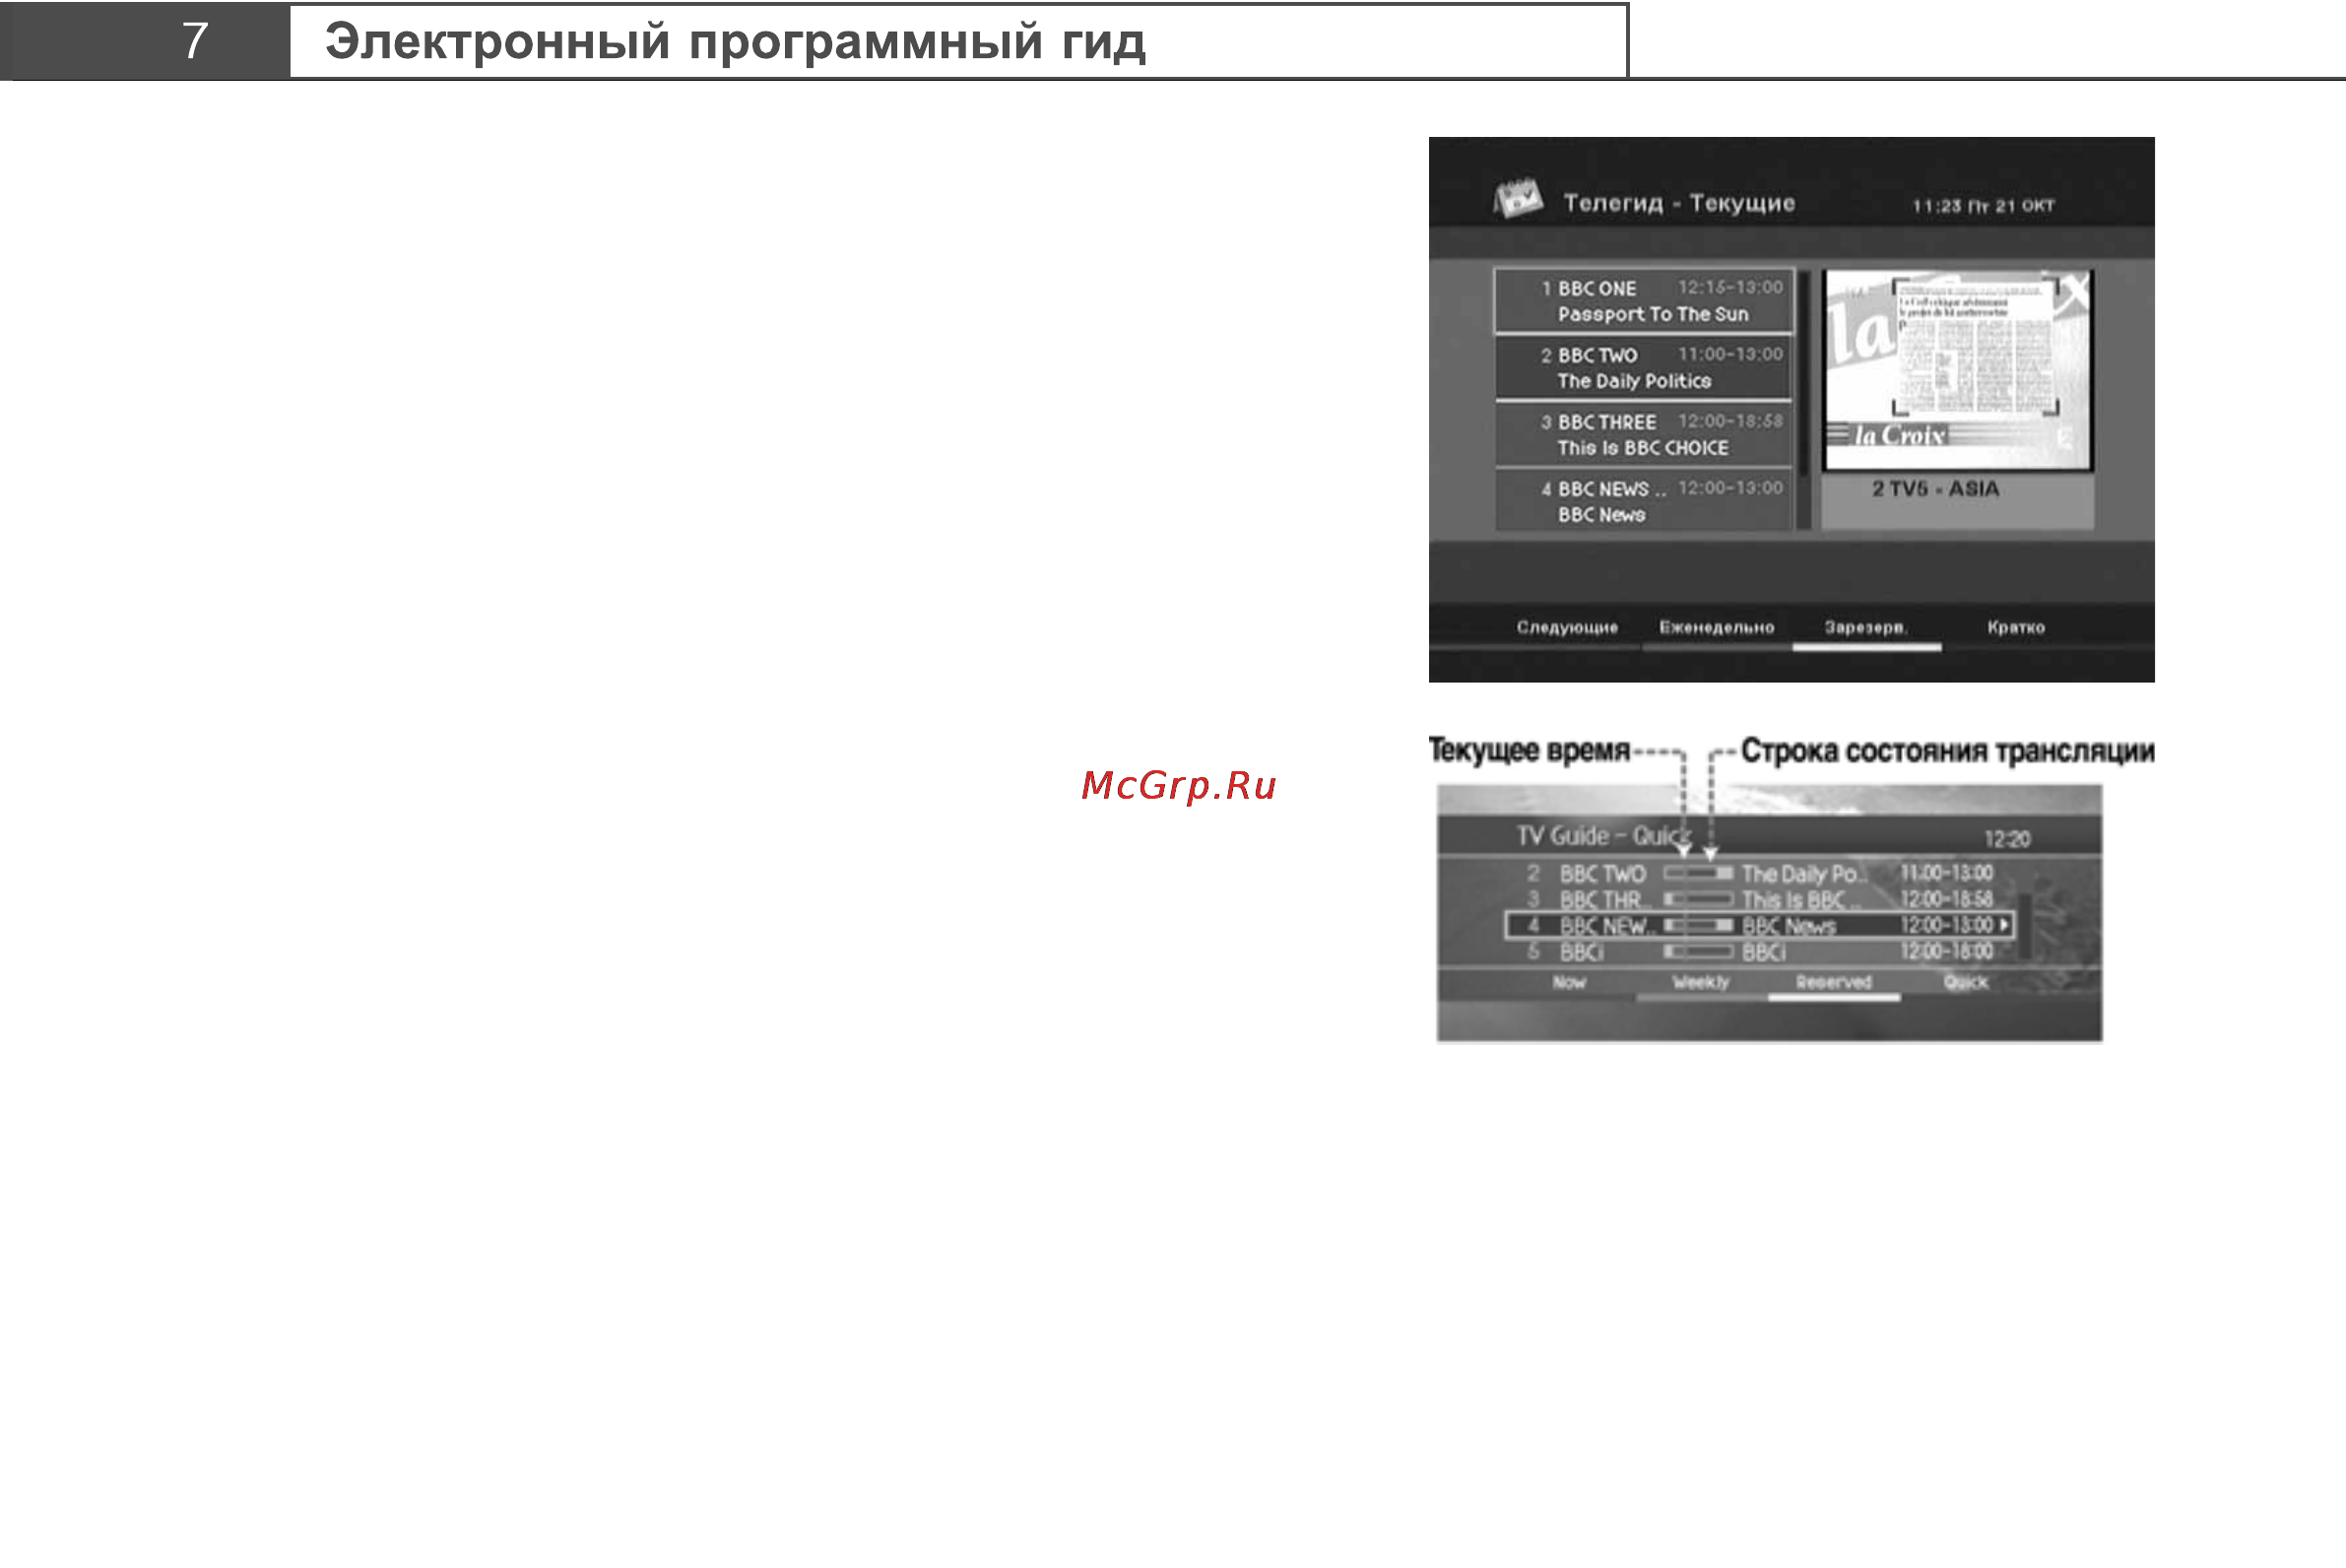Open the Now tab in Quick guide

1569,983
